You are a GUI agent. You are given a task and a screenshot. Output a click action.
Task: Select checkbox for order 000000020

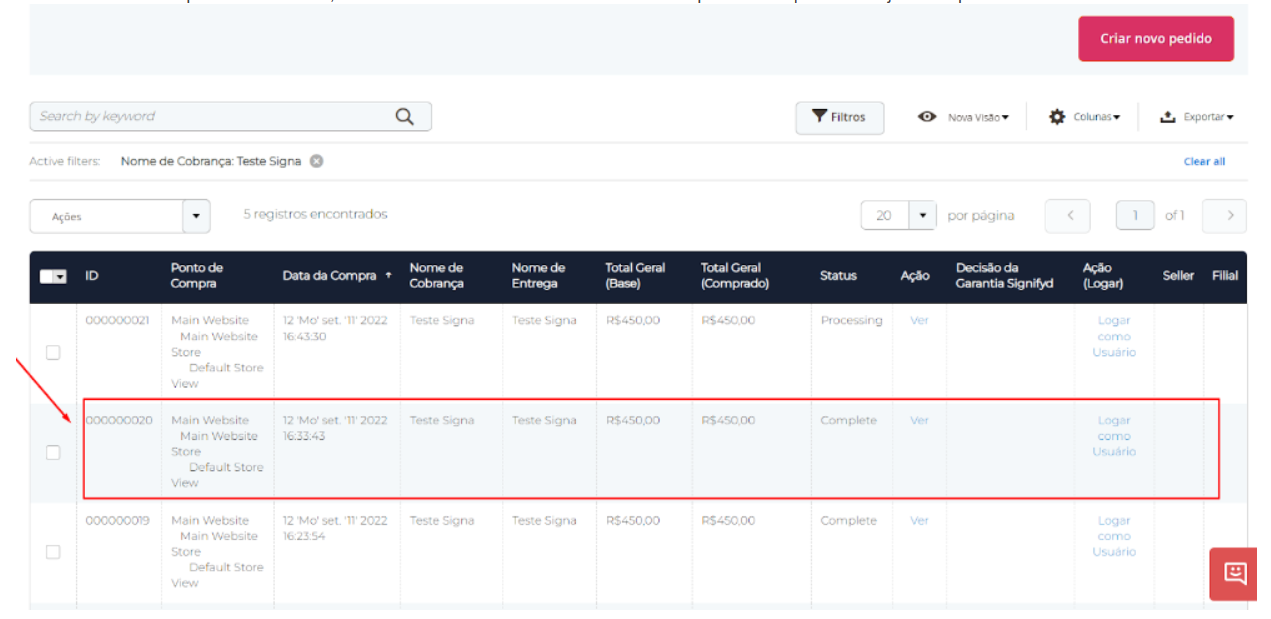click(53, 452)
